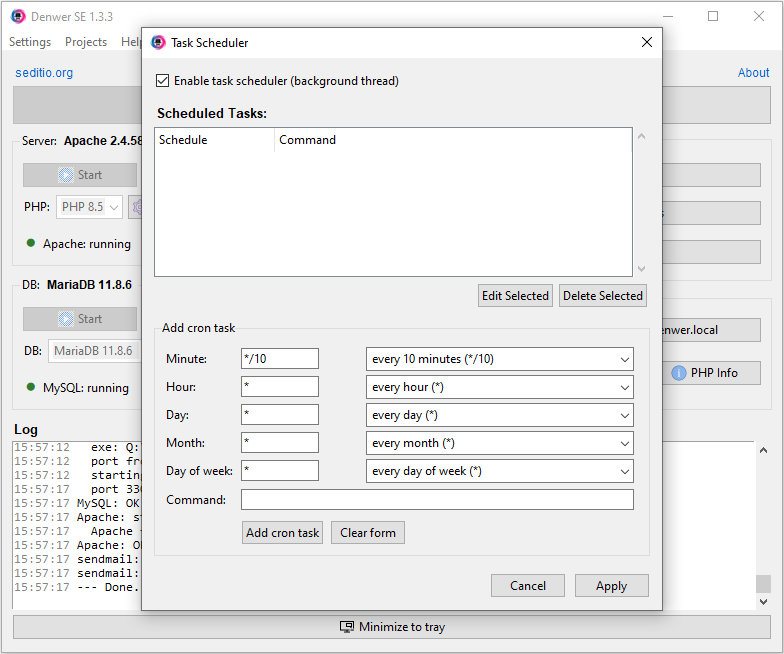
Task: Open the Month preset dropdown
Action: [x=500, y=443]
